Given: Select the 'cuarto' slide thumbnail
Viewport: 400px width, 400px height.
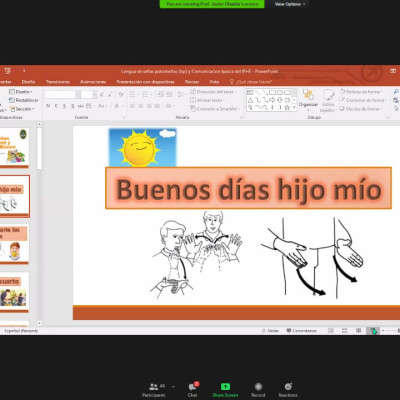Looking at the screenshot, I should [14, 292].
